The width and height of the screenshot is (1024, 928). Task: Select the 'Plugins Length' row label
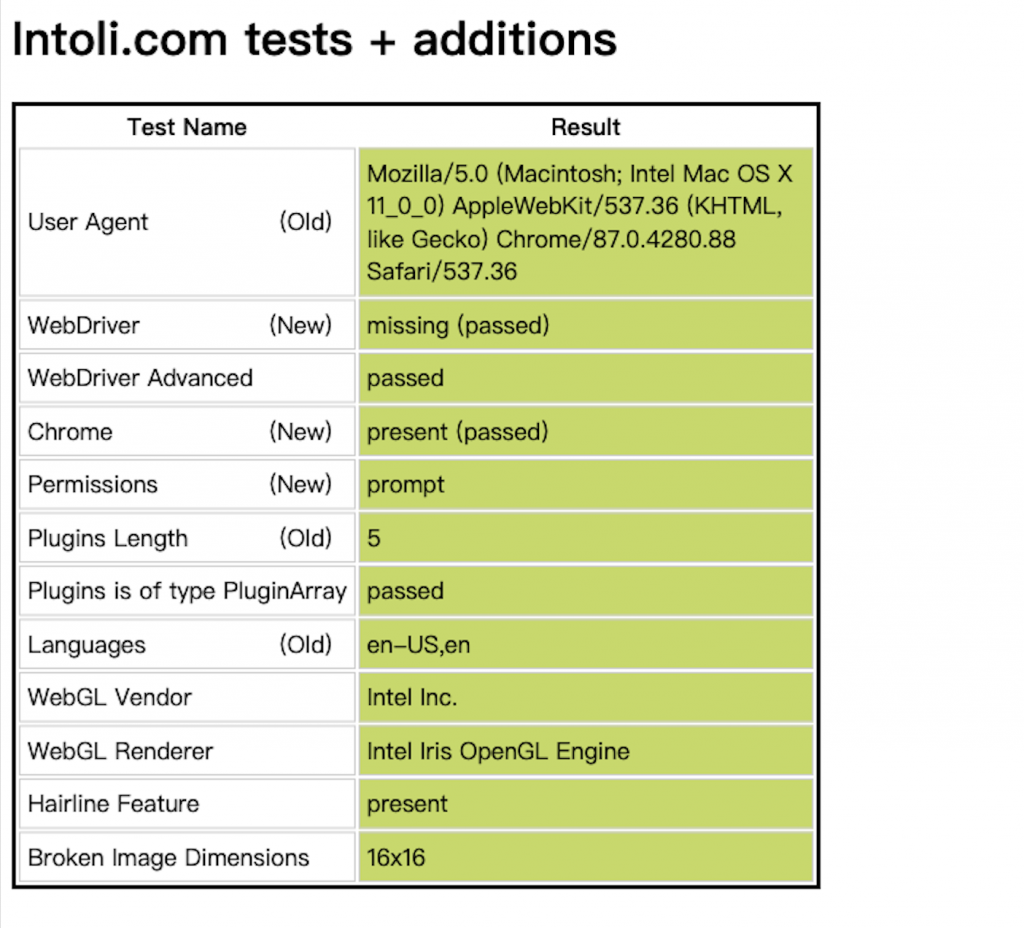108,538
